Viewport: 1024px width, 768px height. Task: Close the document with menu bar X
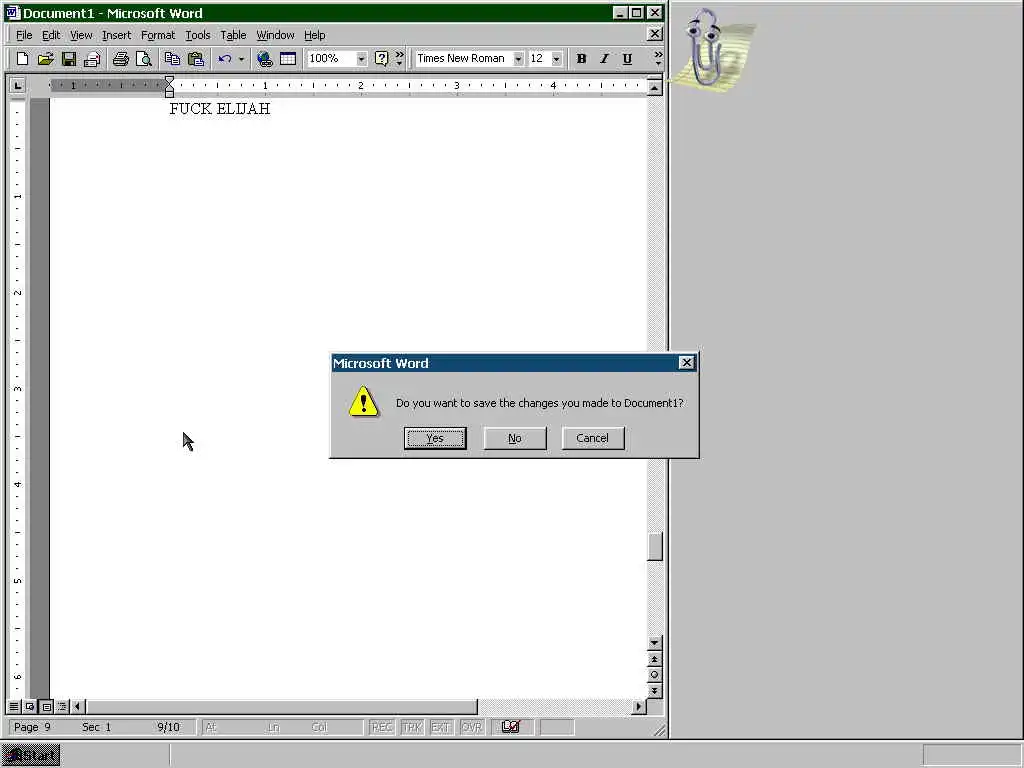pyautogui.click(x=654, y=34)
